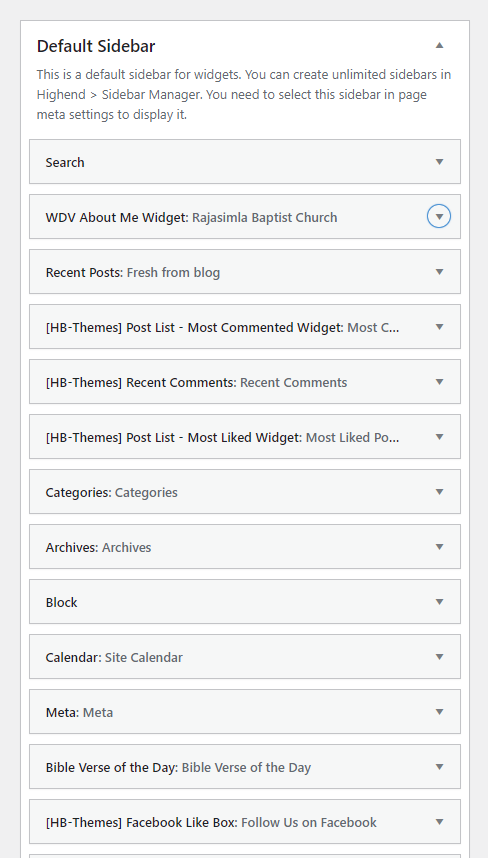Expand the Search widget arrow

(x=439, y=162)
